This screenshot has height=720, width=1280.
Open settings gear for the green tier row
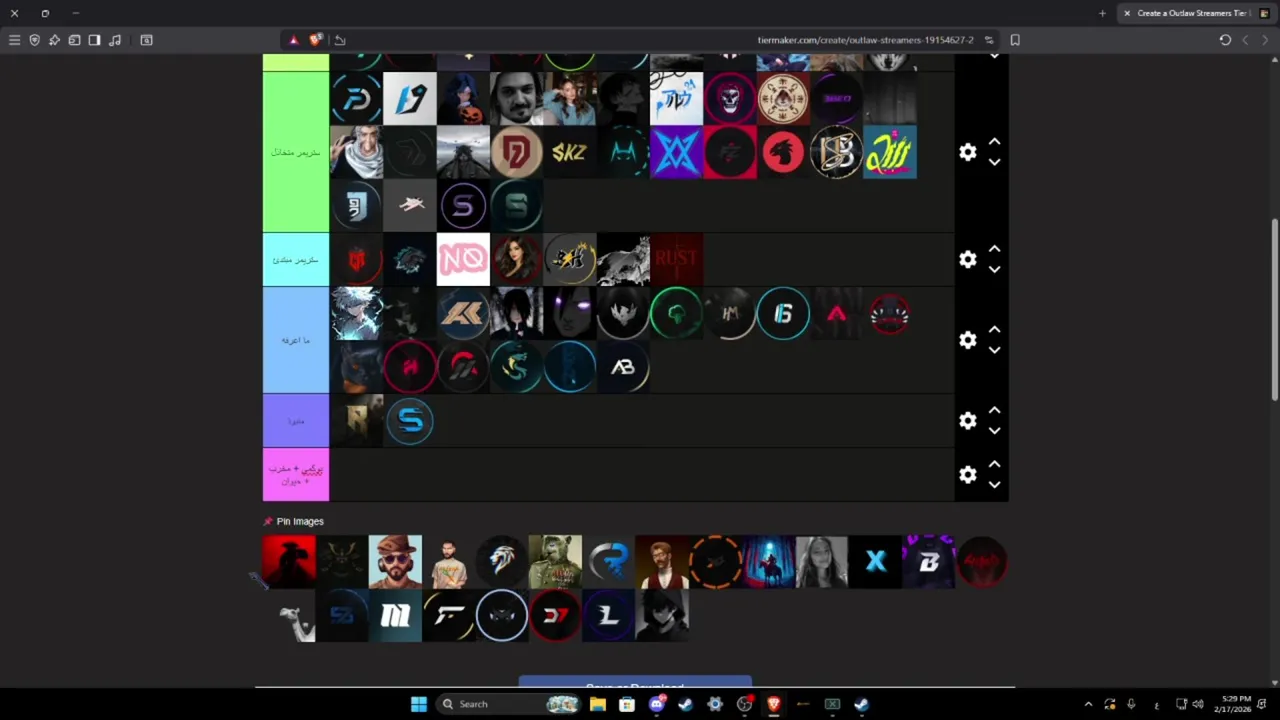[967, 152]
